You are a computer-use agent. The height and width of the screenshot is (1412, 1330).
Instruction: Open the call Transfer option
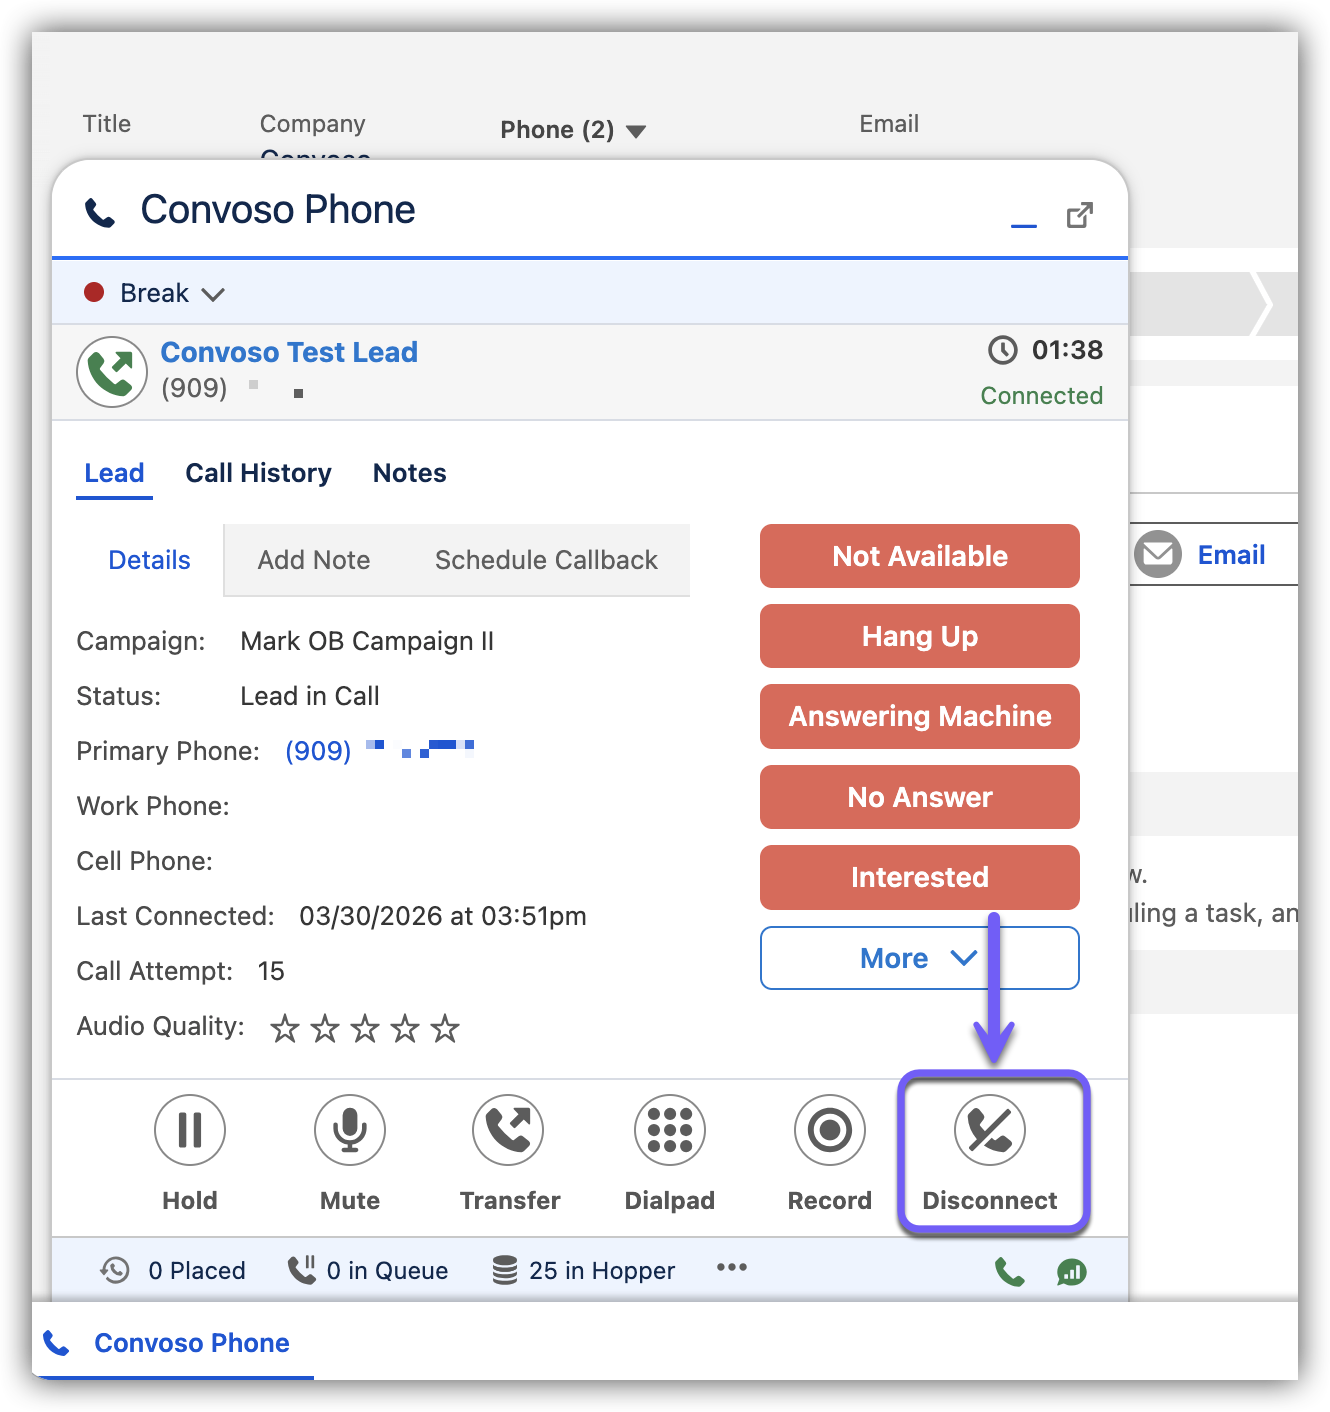tap(508, 1131)
